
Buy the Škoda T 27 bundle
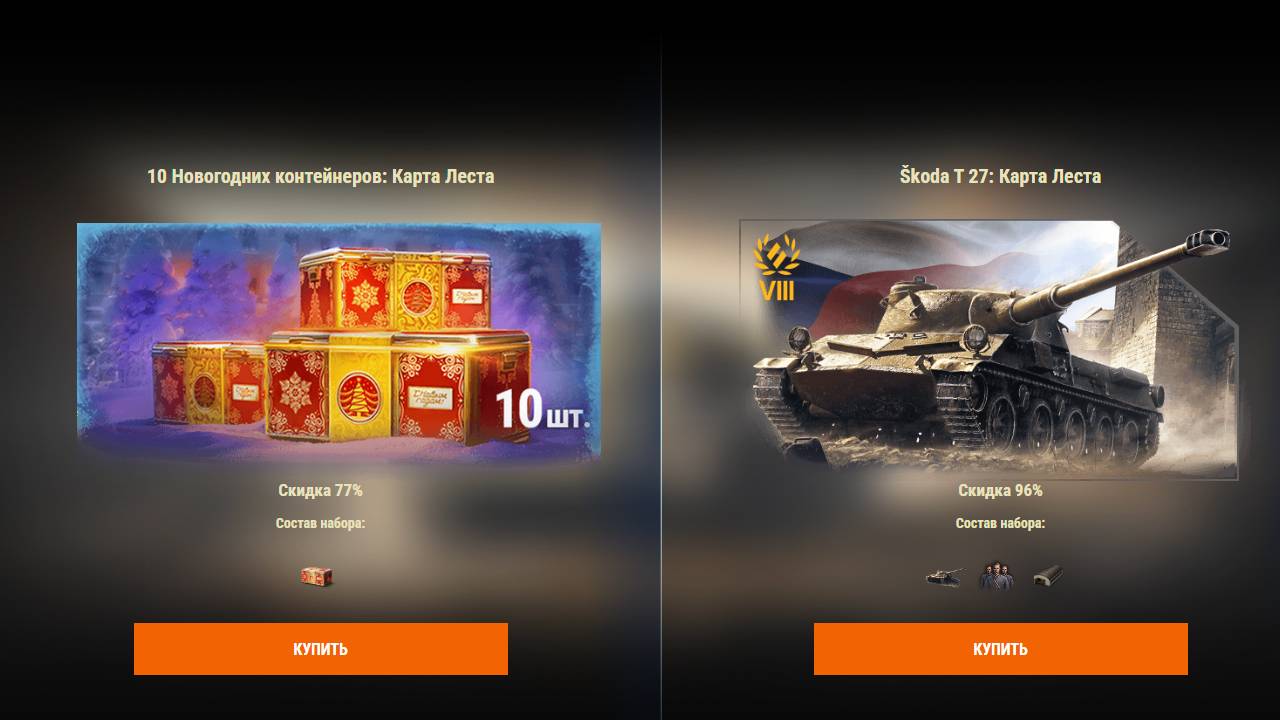click(1001, 649)
